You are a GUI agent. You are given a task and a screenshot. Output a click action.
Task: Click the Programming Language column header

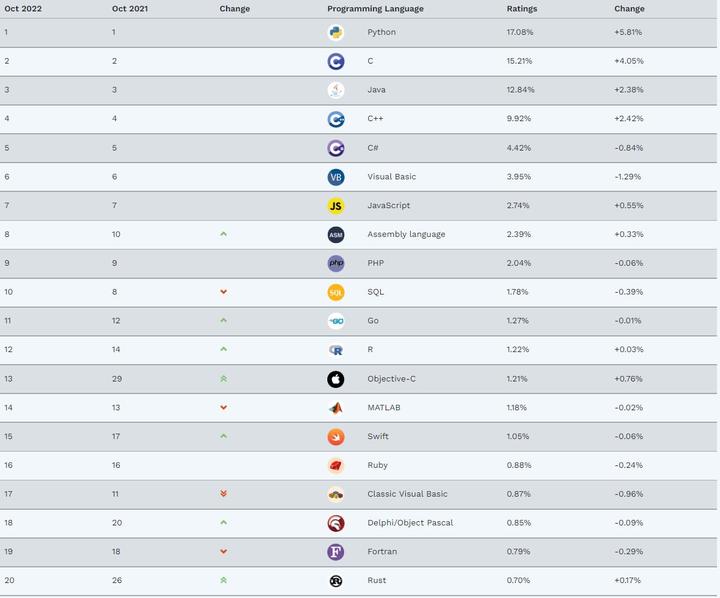pos(375,9)
